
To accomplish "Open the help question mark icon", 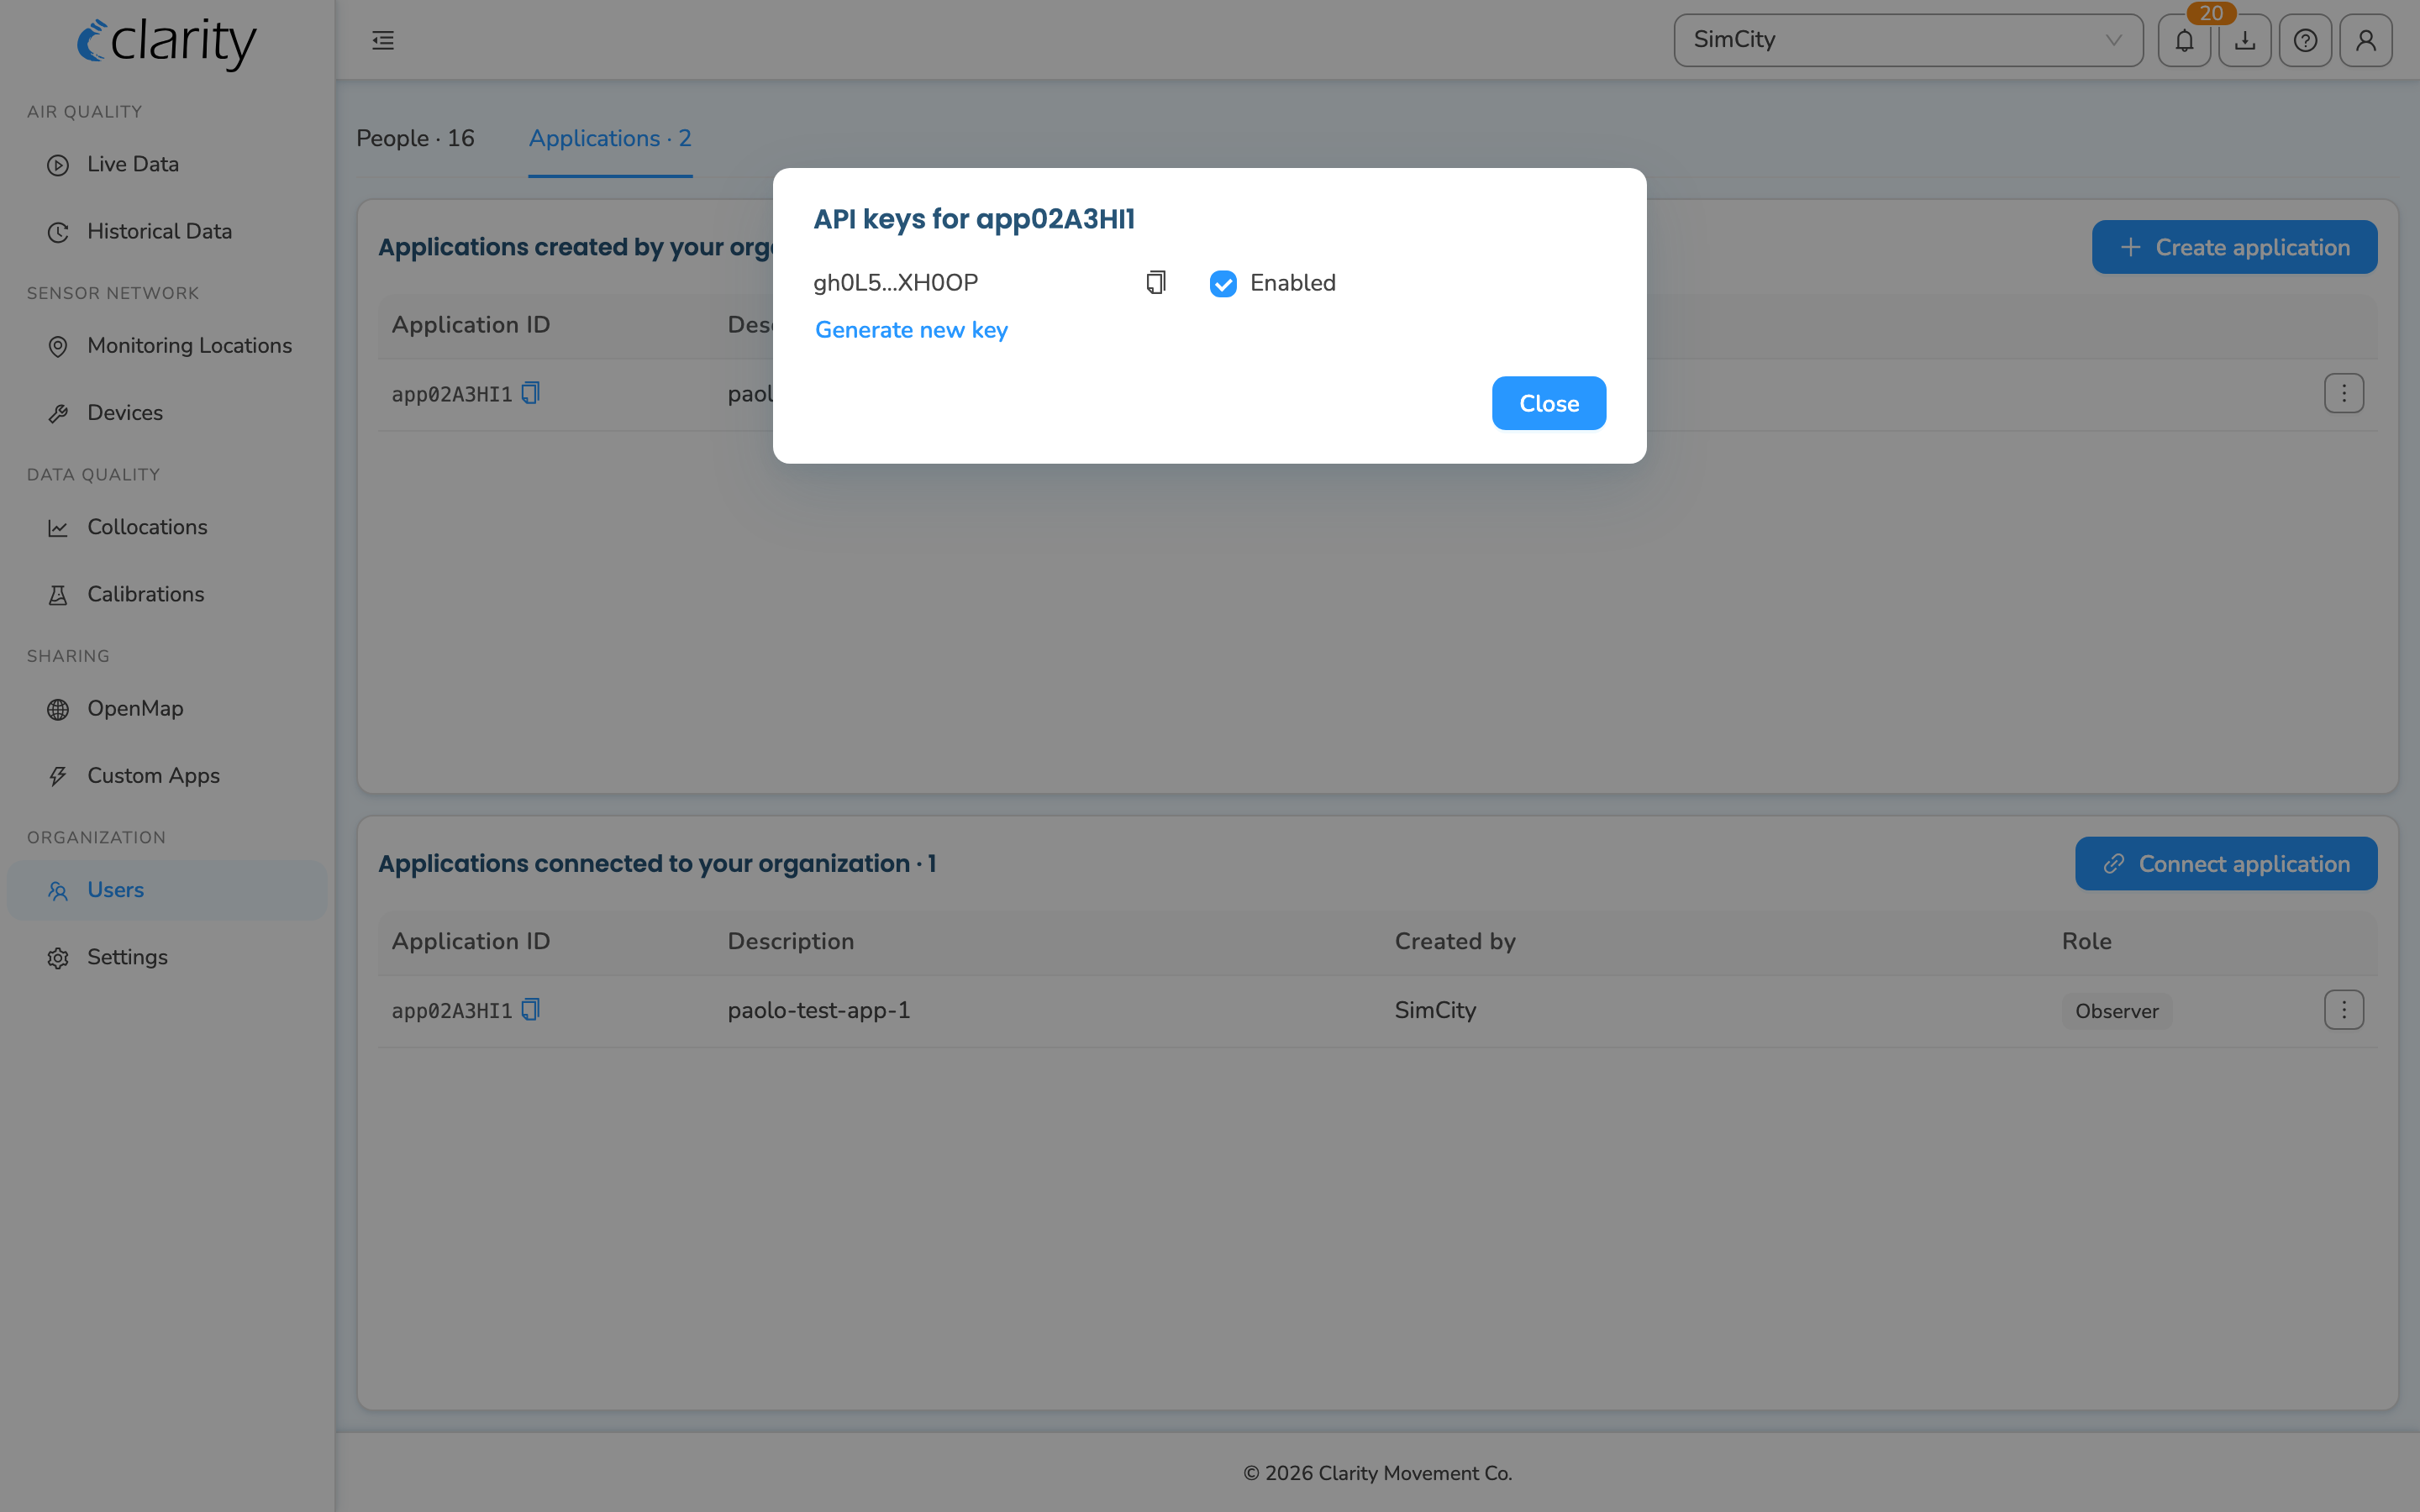I will tap(2305, 40).
